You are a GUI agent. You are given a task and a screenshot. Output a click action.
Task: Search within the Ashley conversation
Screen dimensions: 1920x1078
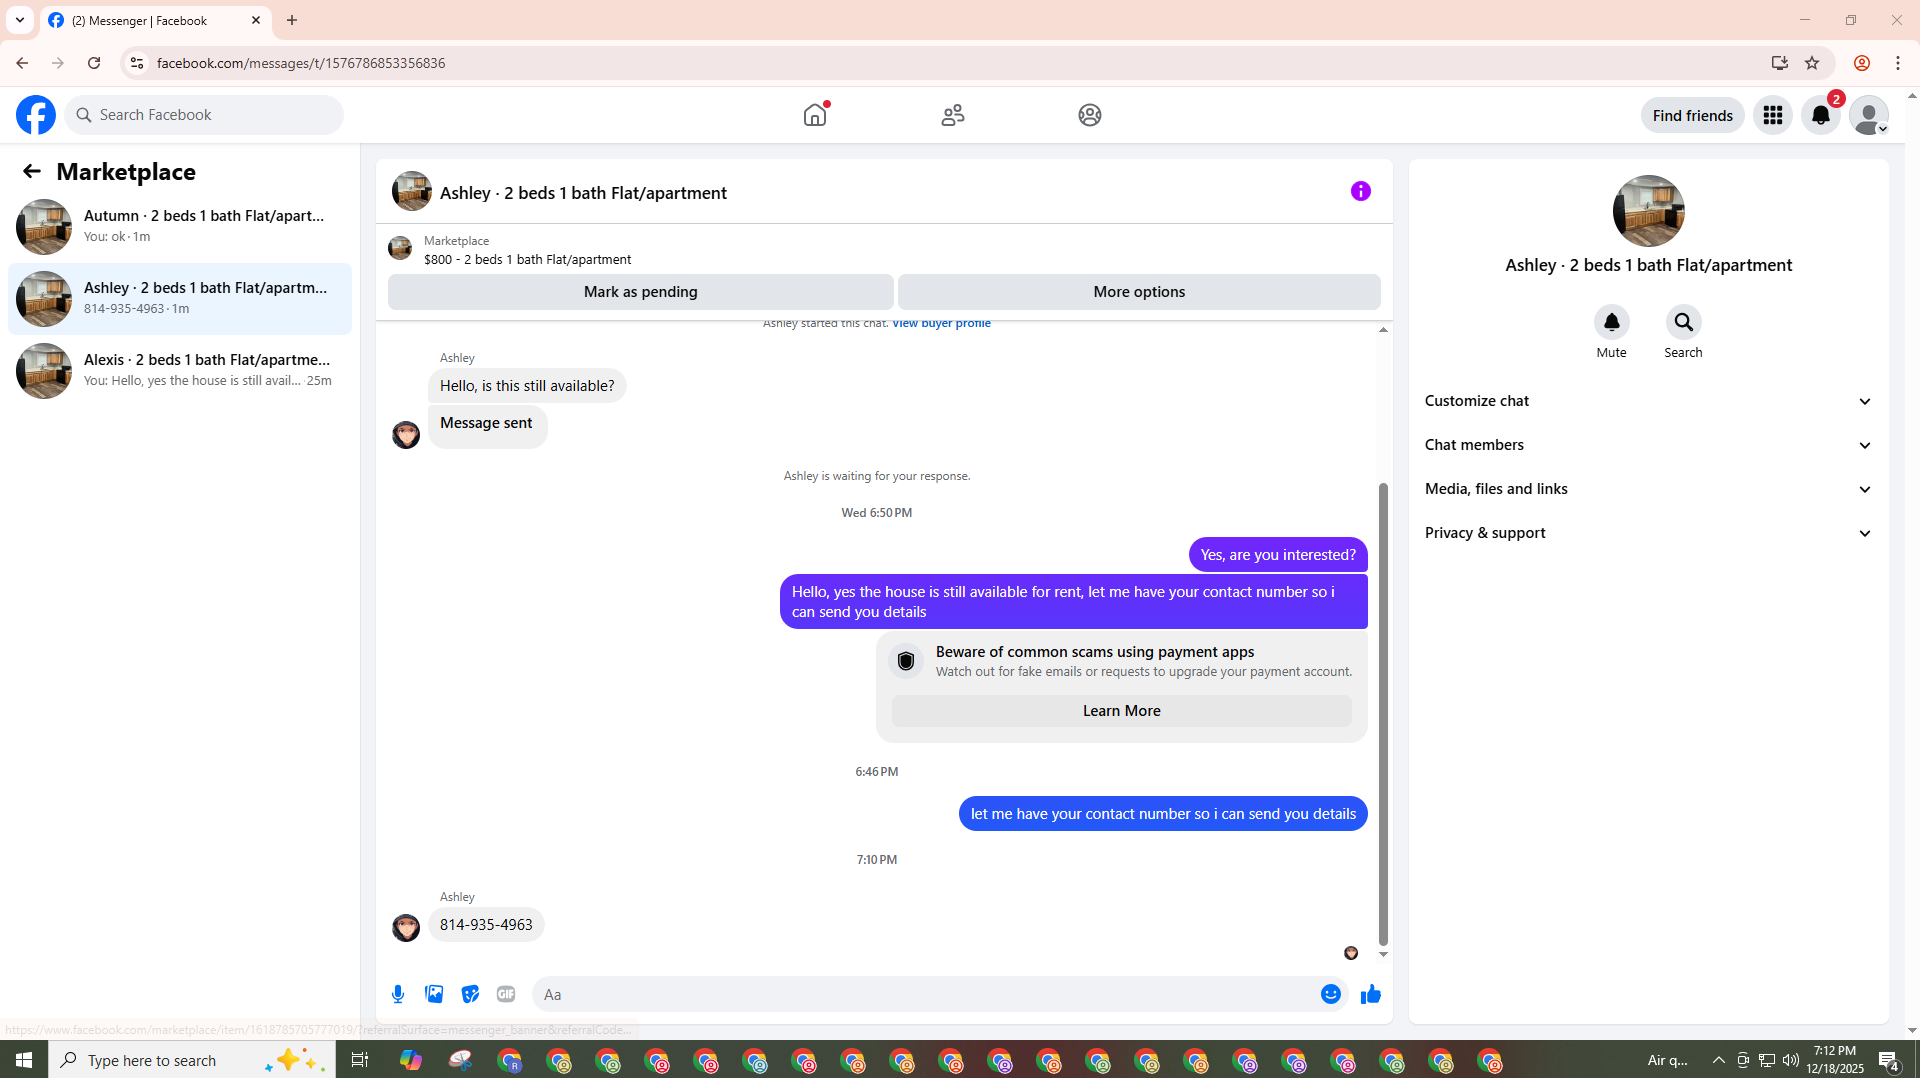click(x=1684, y=322)
